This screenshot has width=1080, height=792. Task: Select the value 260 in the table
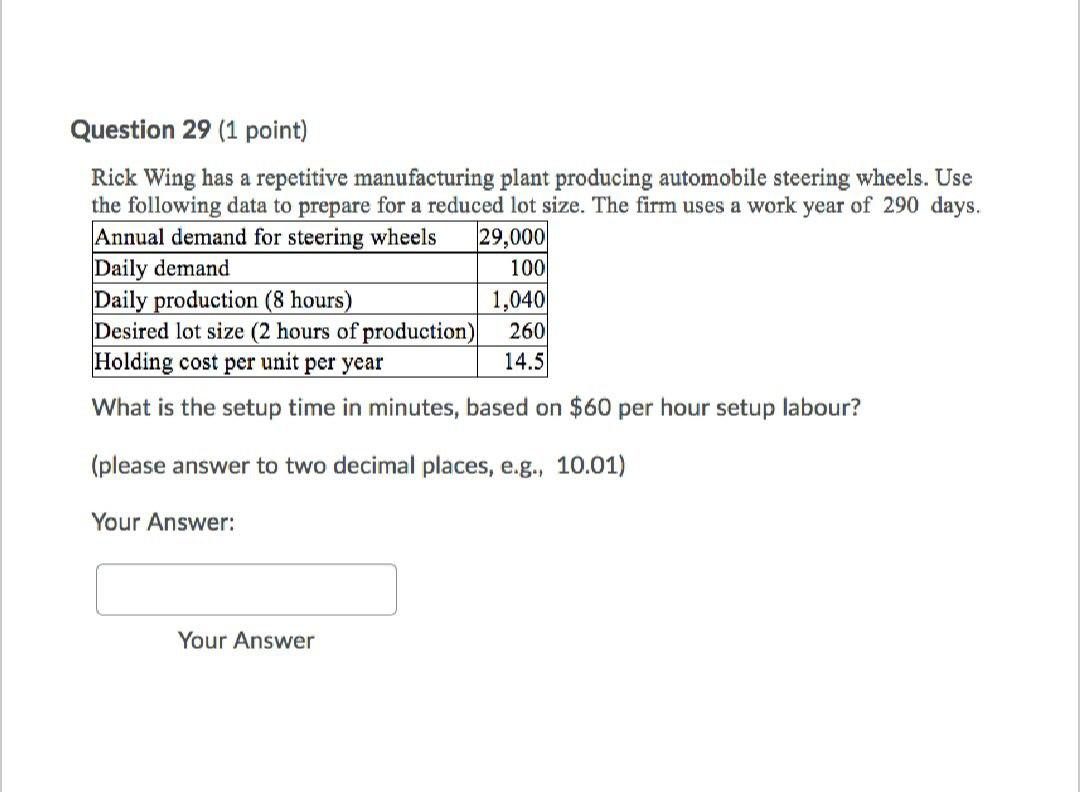(x=527, y=332)
